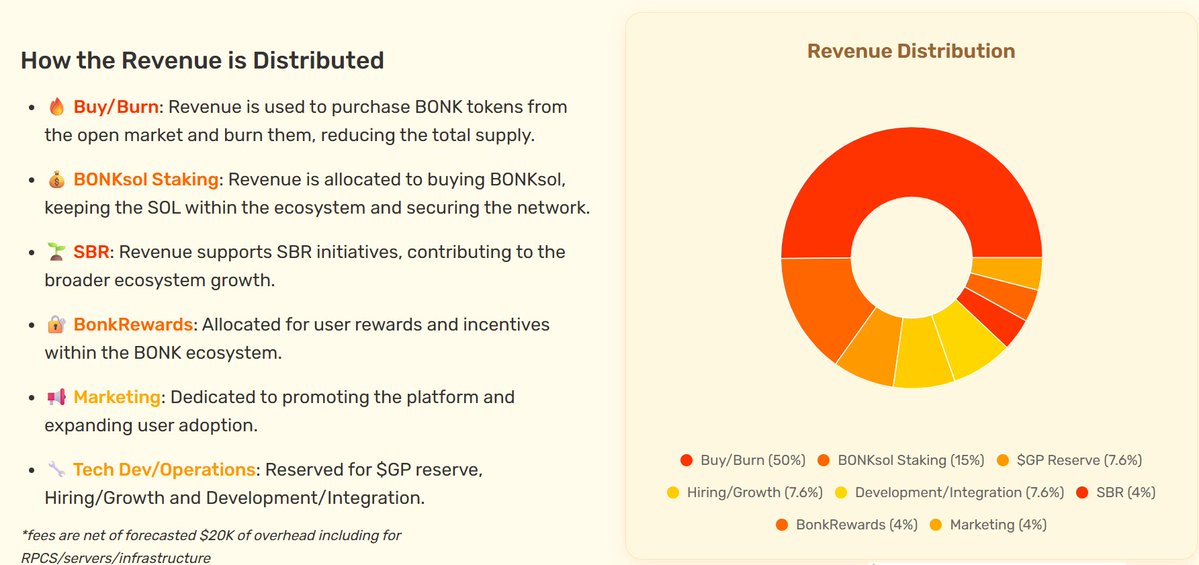The image size is (1199, 565).
Task: Click the 'Development/Integration (7.6%)' legend label
Action: [x=960, y=492]
